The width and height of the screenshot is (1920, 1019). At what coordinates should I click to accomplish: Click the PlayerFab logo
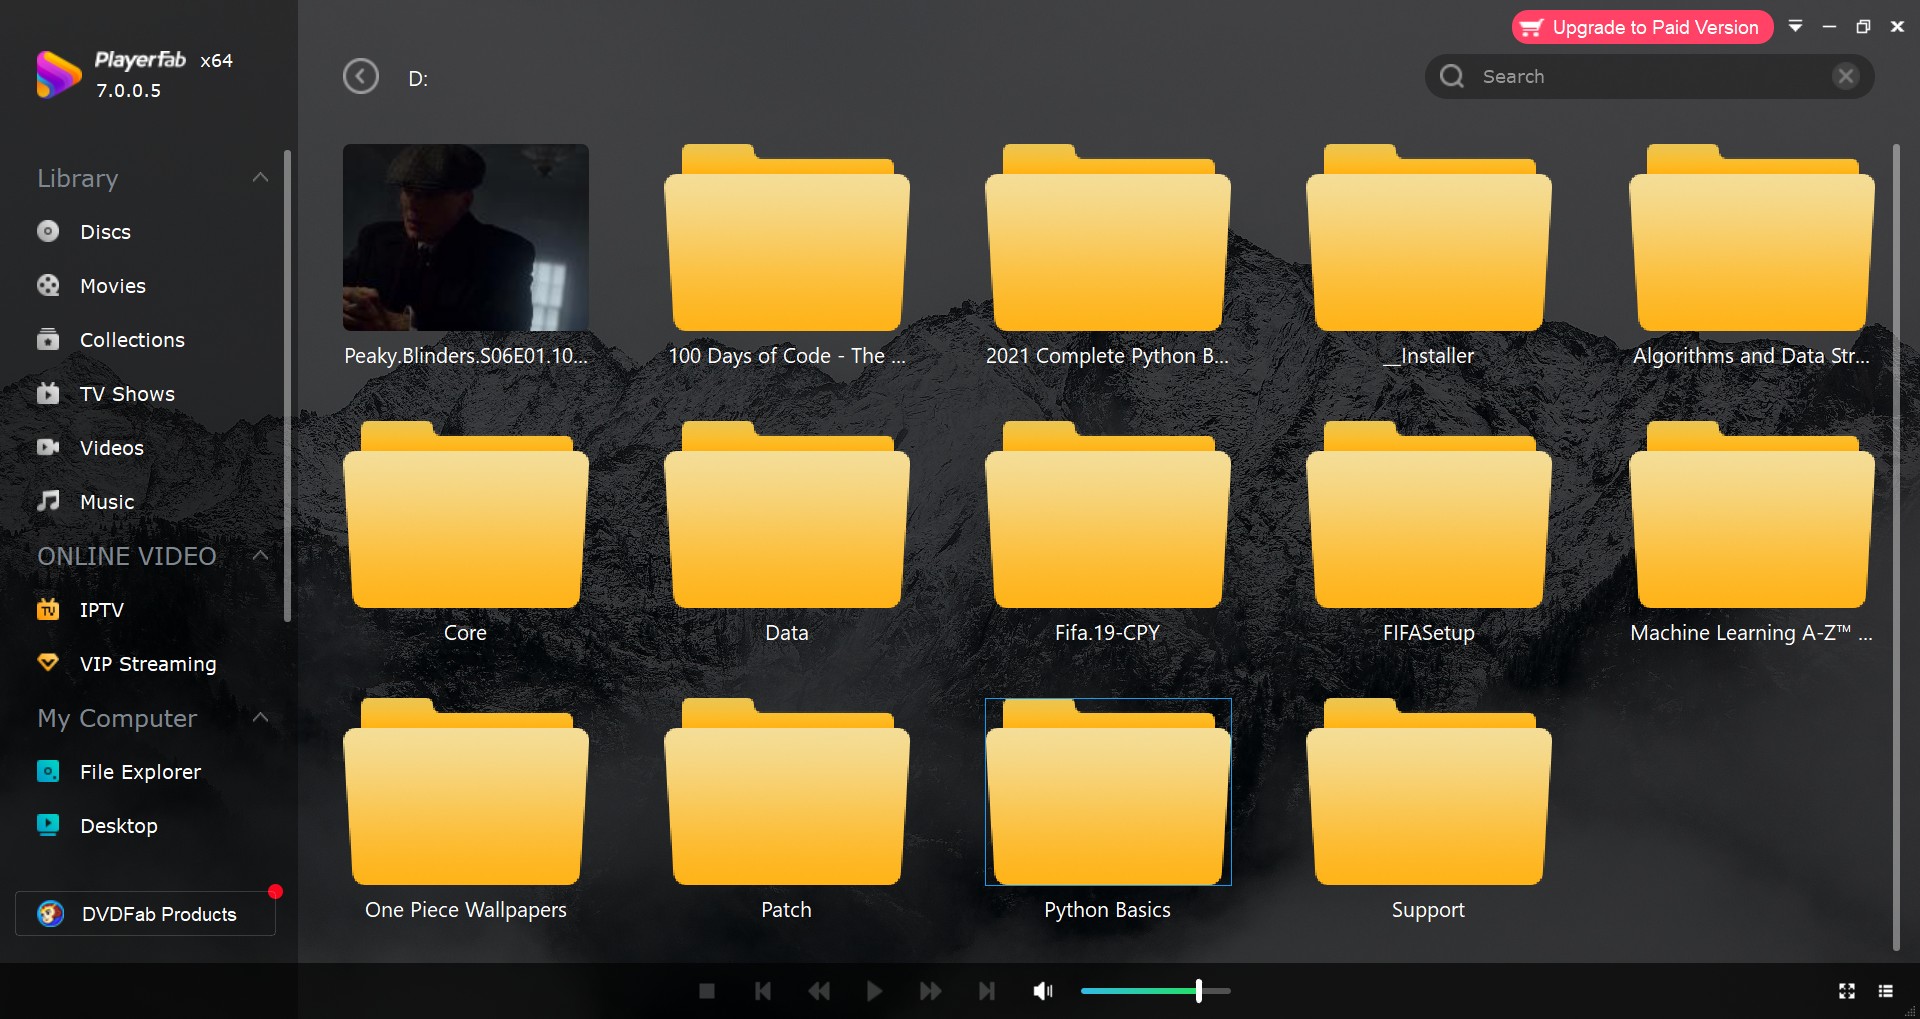tap(59, 75)
